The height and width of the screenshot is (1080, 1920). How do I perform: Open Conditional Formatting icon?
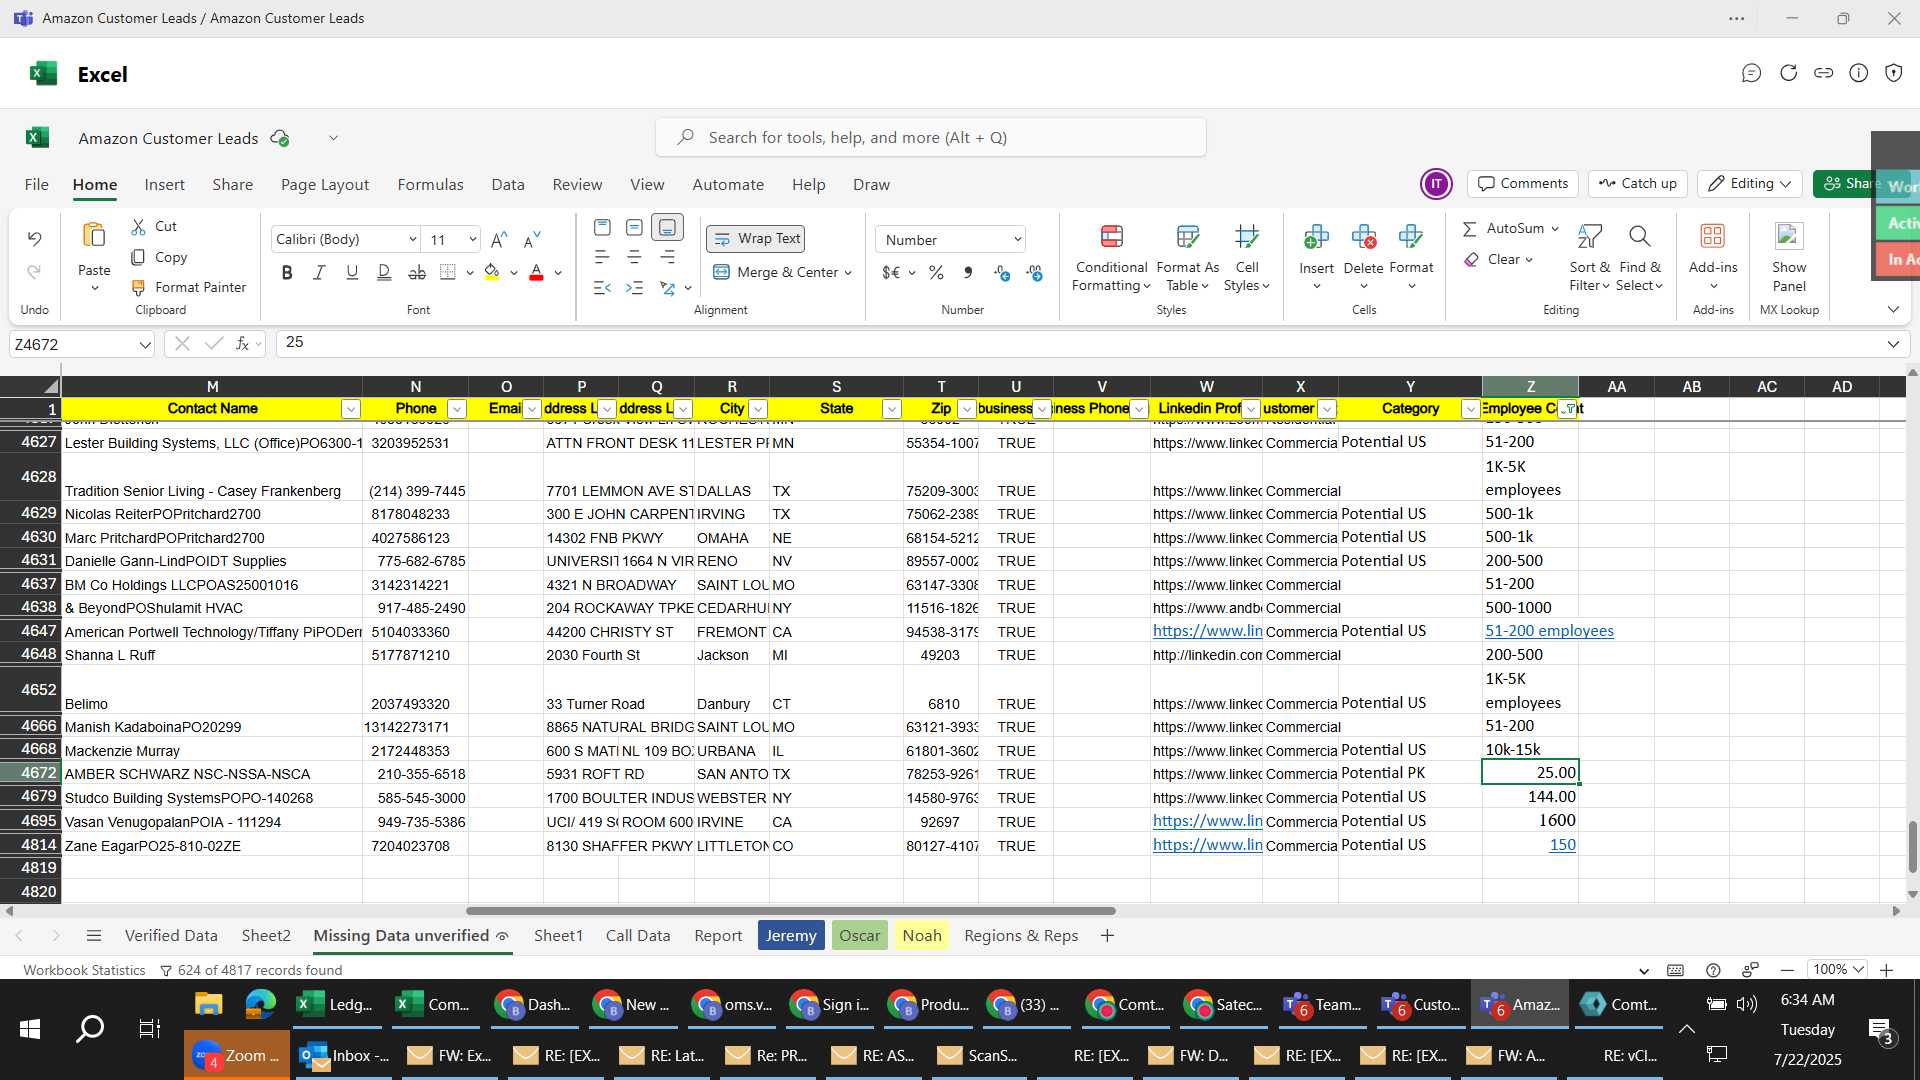pyautogui.click(x=1111, y=237)
